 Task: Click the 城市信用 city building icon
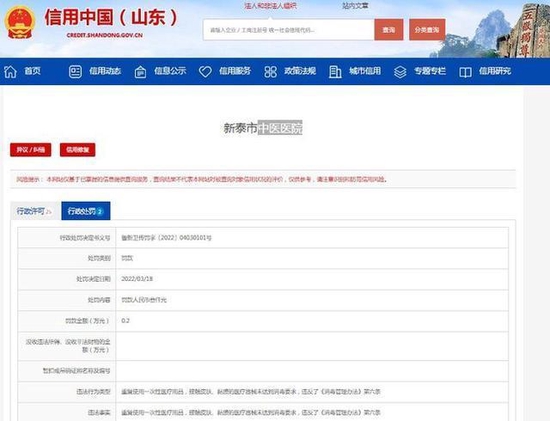335,72
